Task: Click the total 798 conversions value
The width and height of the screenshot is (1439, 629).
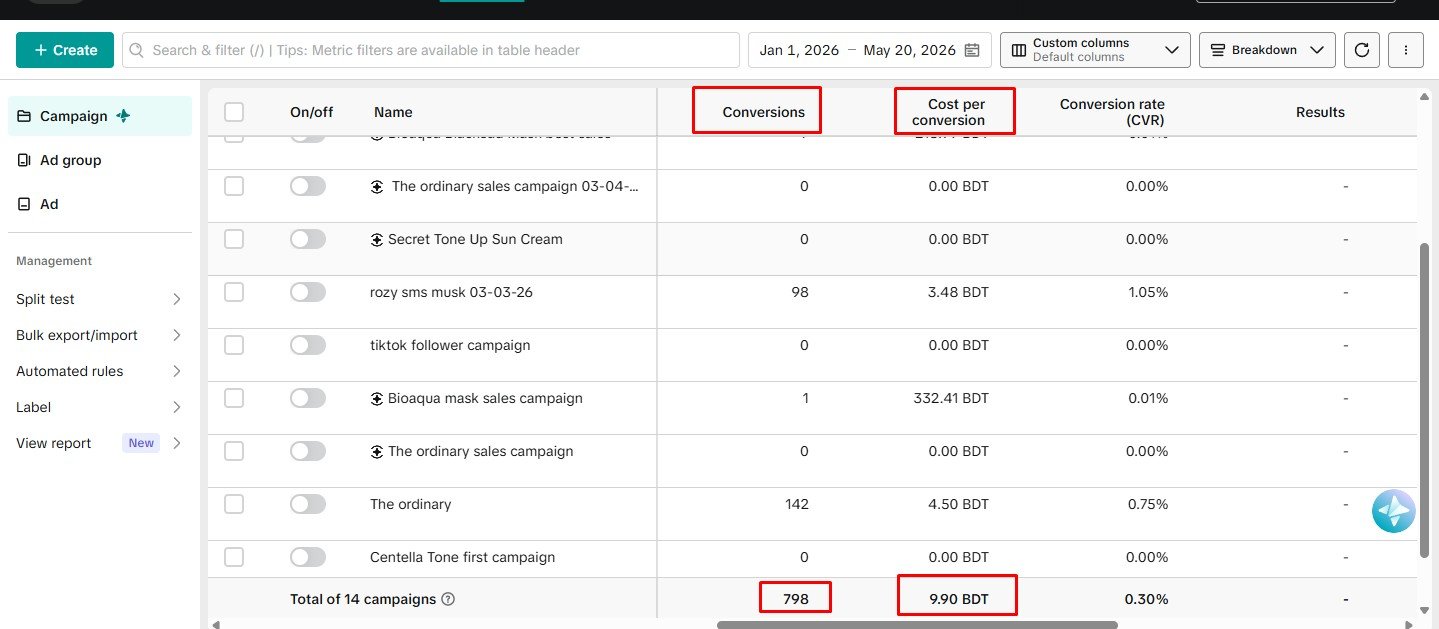Action: pyautogui.click(x=795, y=599)
